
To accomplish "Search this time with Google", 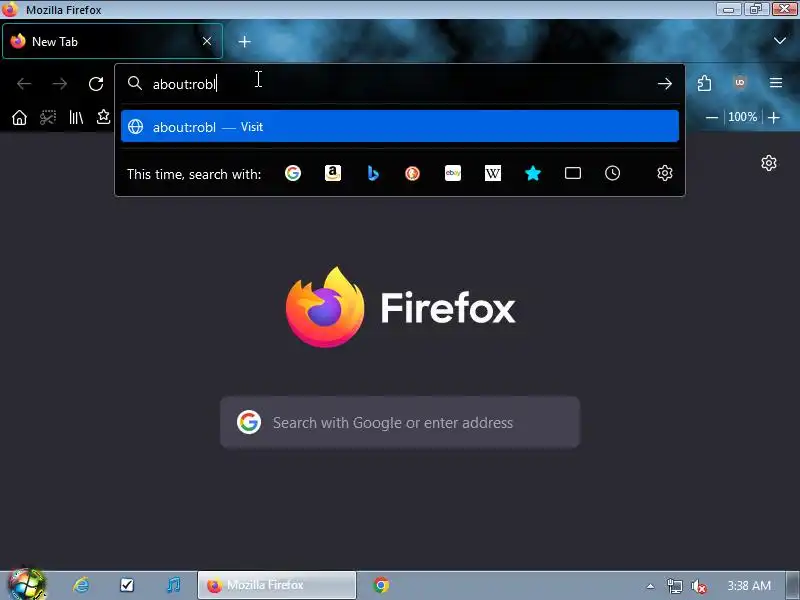I will pos(293,173).
